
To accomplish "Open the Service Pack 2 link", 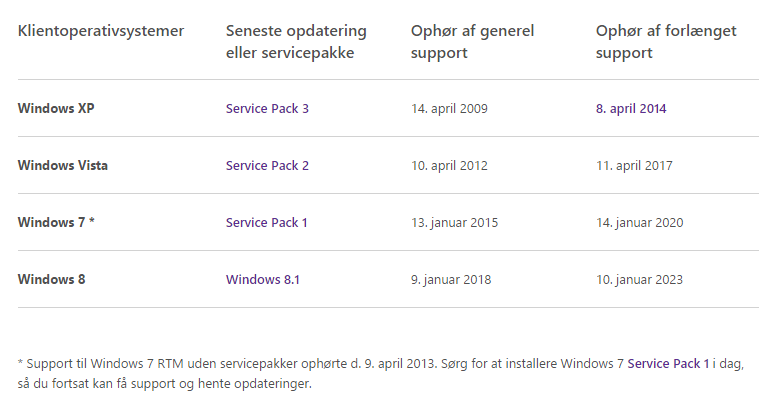I will pos(267,165).
